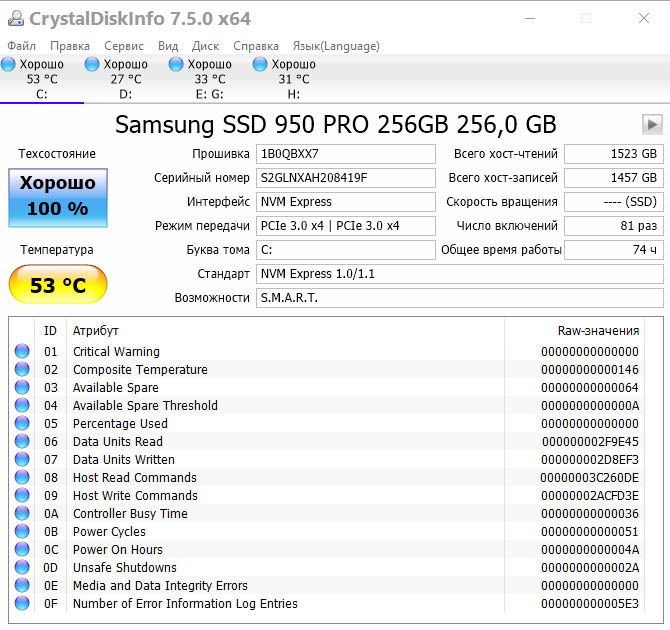The height and width of the screenshot is (630, 670).
Task: Click the firmware field 1B0QBXX7
Action: 346,154
